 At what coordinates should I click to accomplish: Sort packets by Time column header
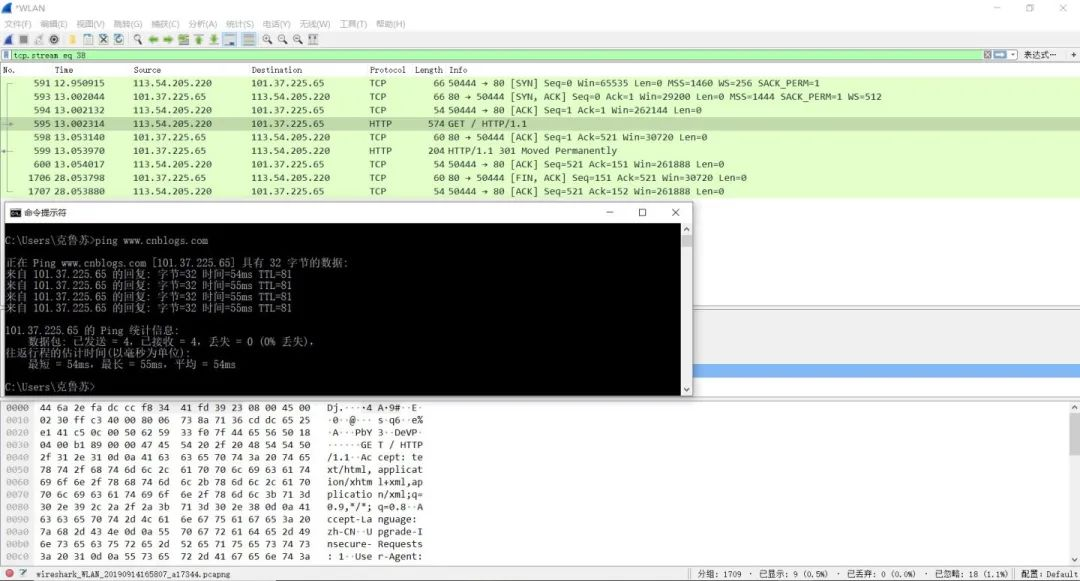[64, 70]
